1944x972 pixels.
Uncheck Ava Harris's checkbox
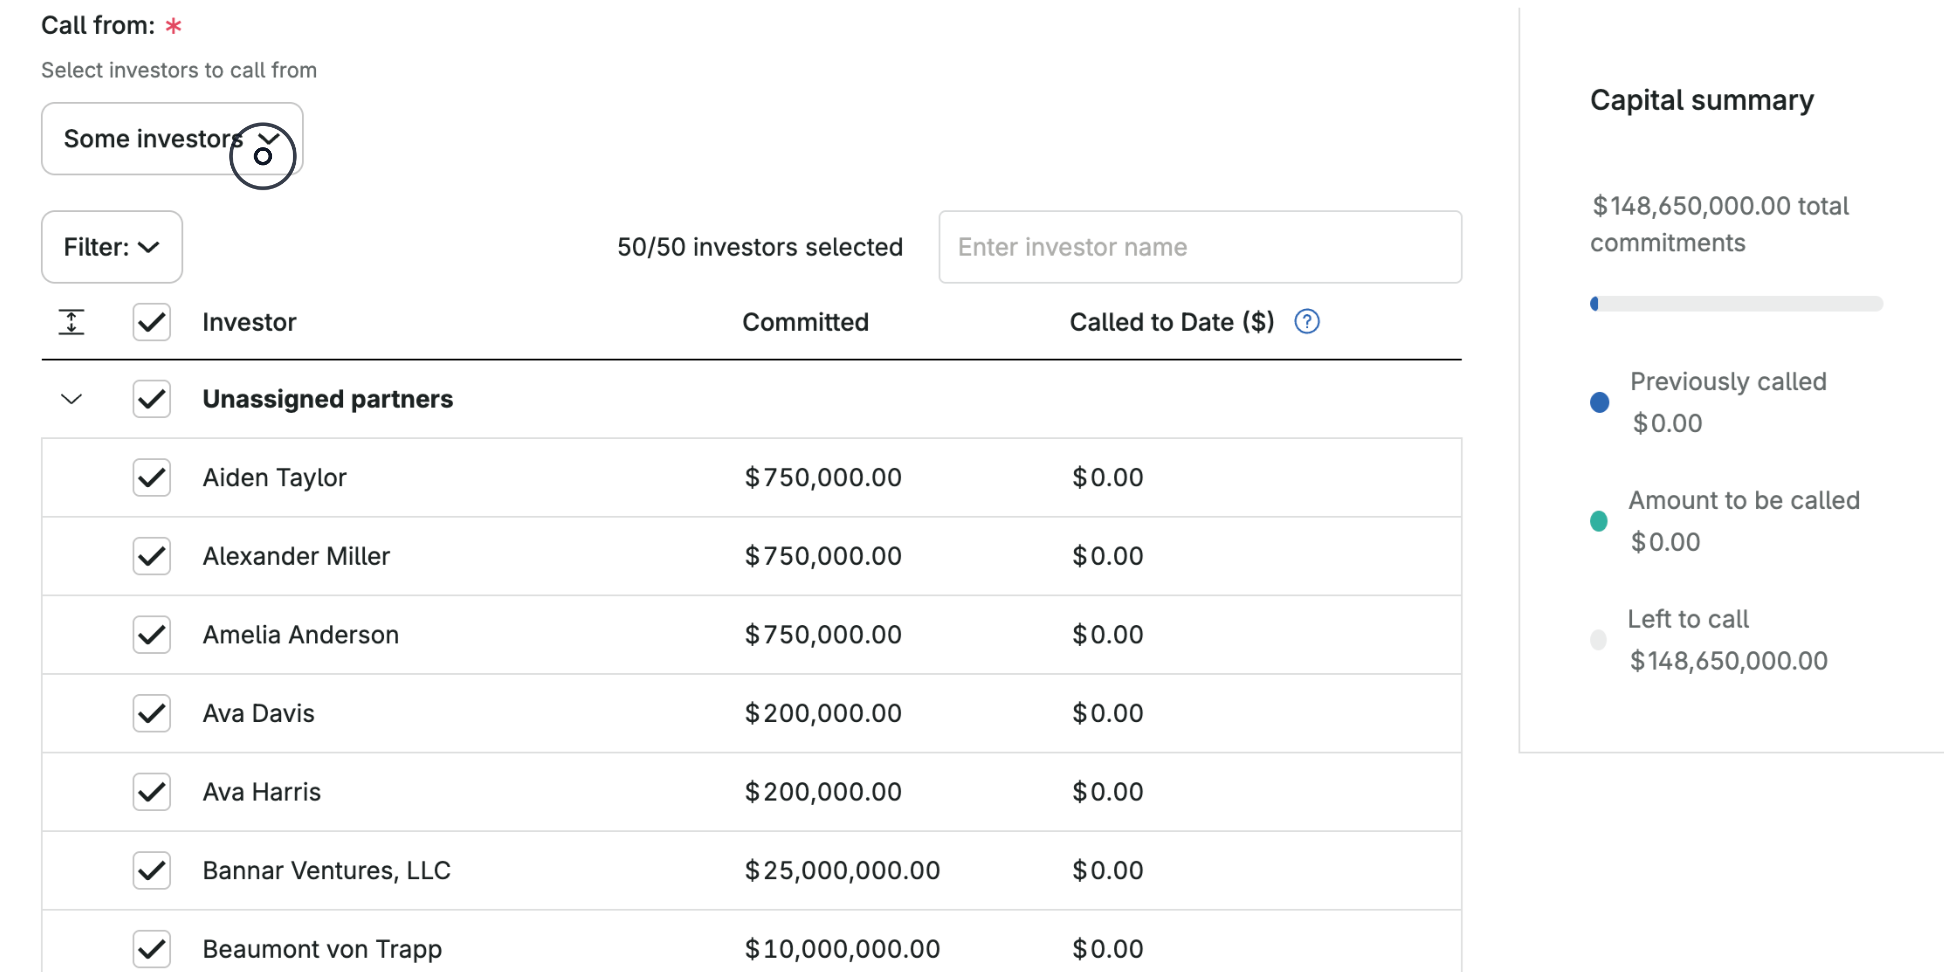(x=151, y=791)
